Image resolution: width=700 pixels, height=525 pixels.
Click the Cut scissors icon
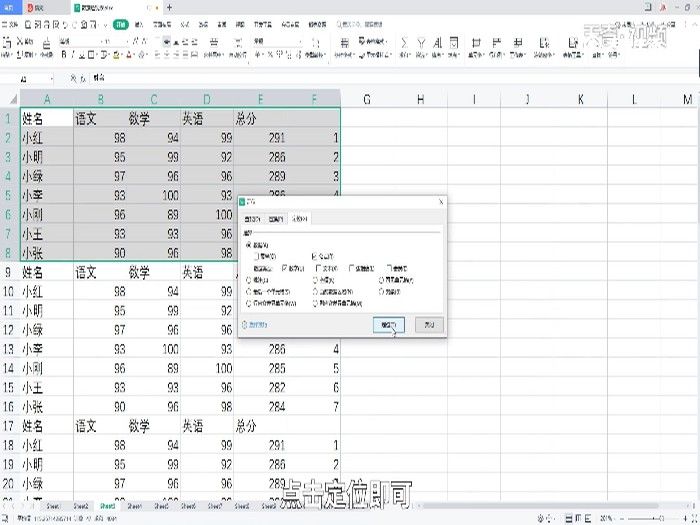pos(20,42)
